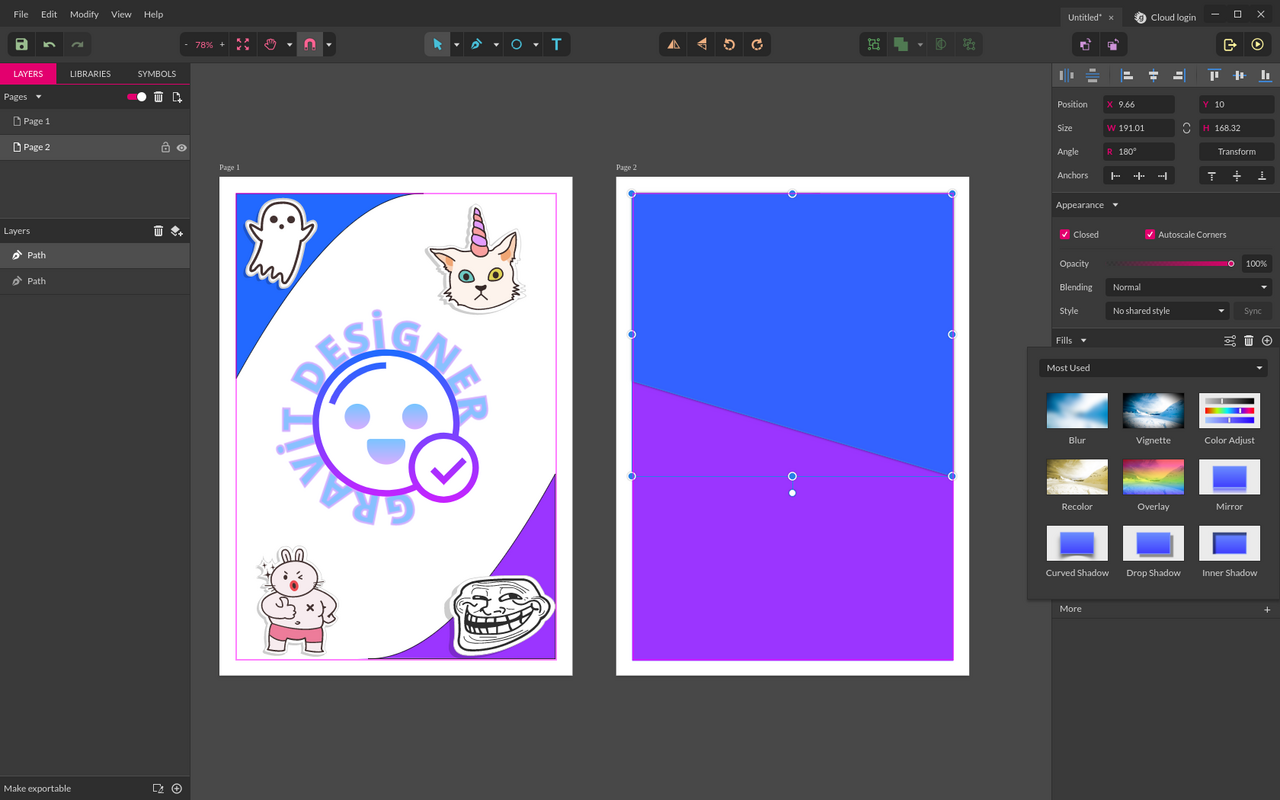Click the Fills settings sliders icon
The height and width of the screenshot is (800, 1280).
pos(1230,341)
